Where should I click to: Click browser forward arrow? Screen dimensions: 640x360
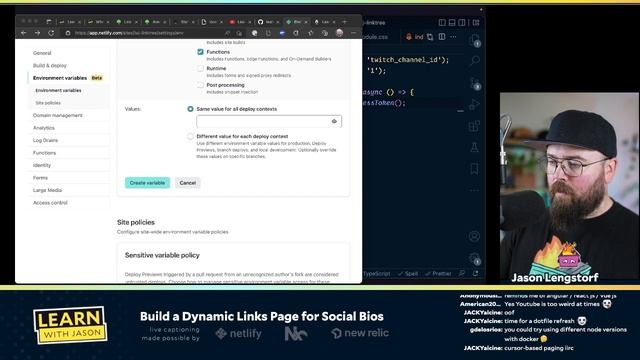(x=38, y=33)
